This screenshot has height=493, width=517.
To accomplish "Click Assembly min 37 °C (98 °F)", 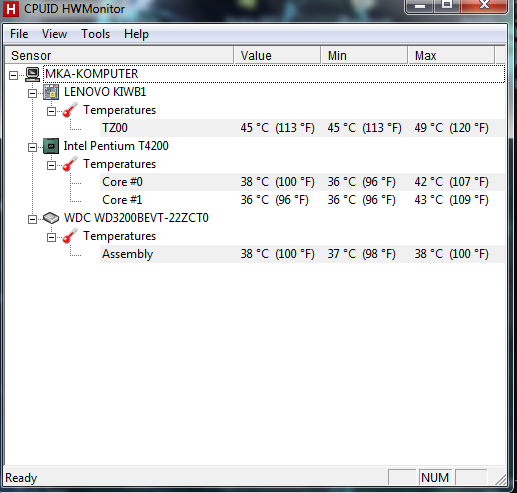I will 361,254.
